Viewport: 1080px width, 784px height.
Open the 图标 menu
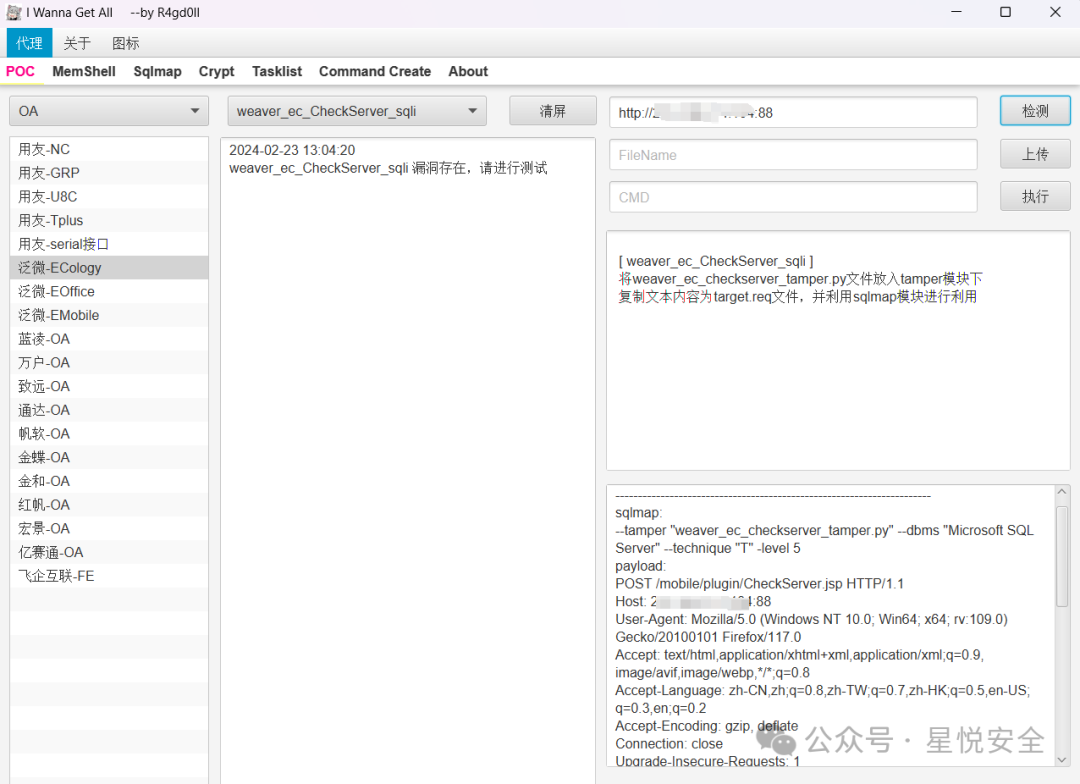click(125, 43)
